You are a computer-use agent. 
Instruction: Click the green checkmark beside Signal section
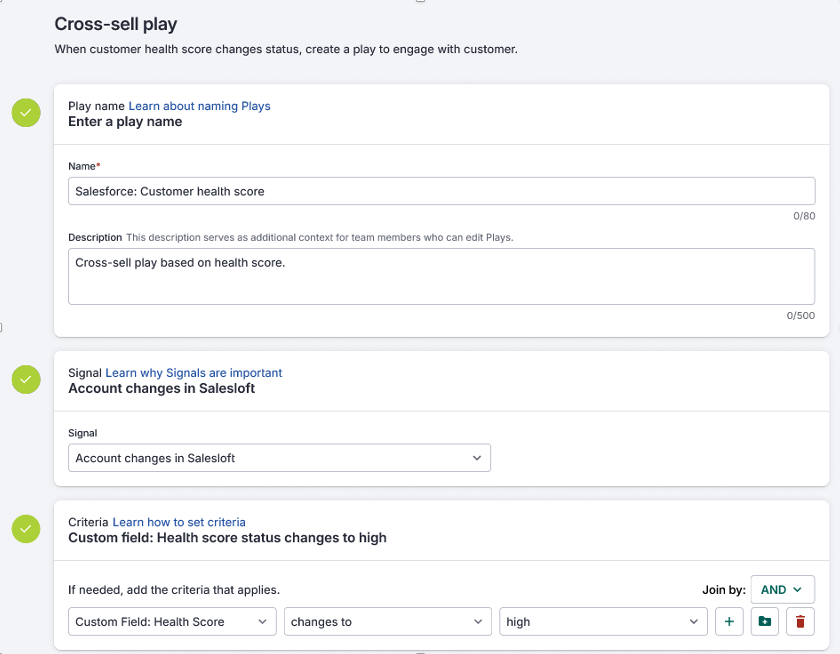(x=26, y=379)
